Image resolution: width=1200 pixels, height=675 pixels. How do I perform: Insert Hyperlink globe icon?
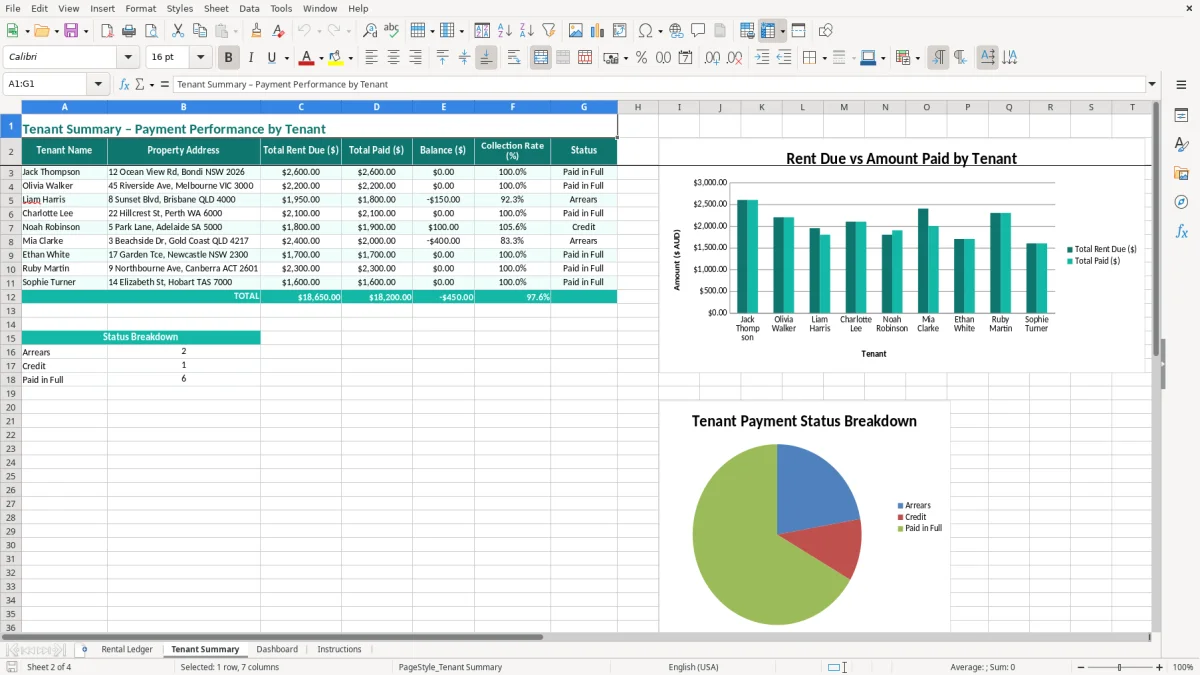(x=676, y=31)
